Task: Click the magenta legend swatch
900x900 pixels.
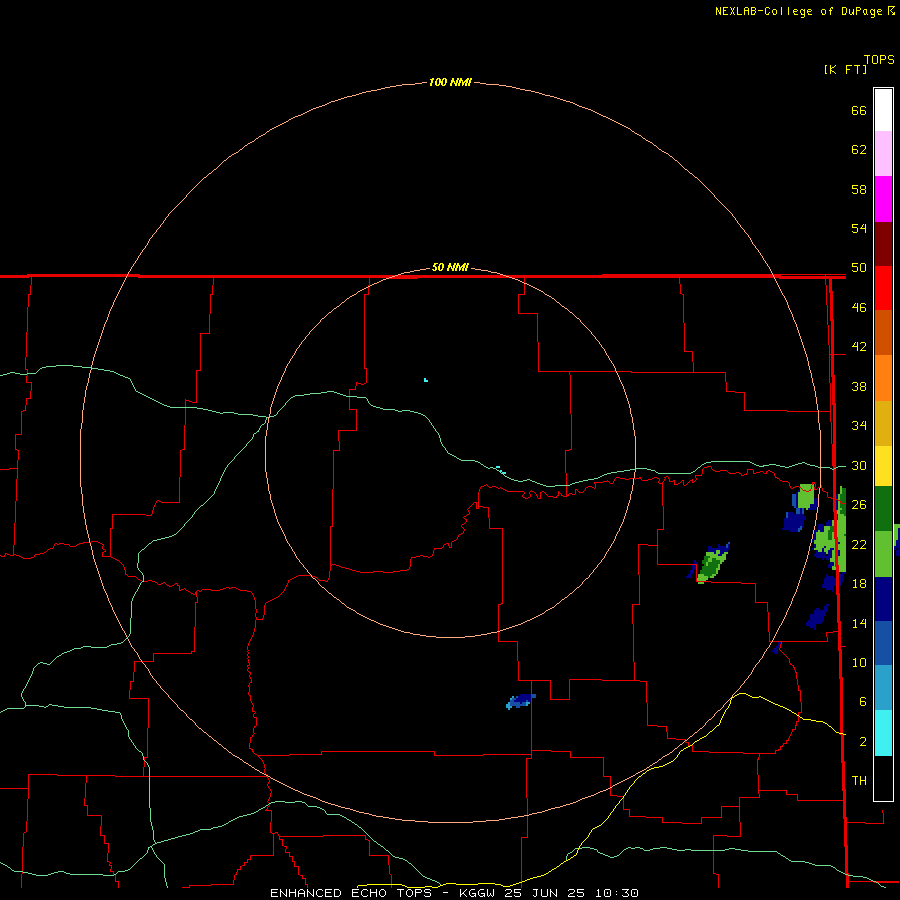Action: (883, 199)
